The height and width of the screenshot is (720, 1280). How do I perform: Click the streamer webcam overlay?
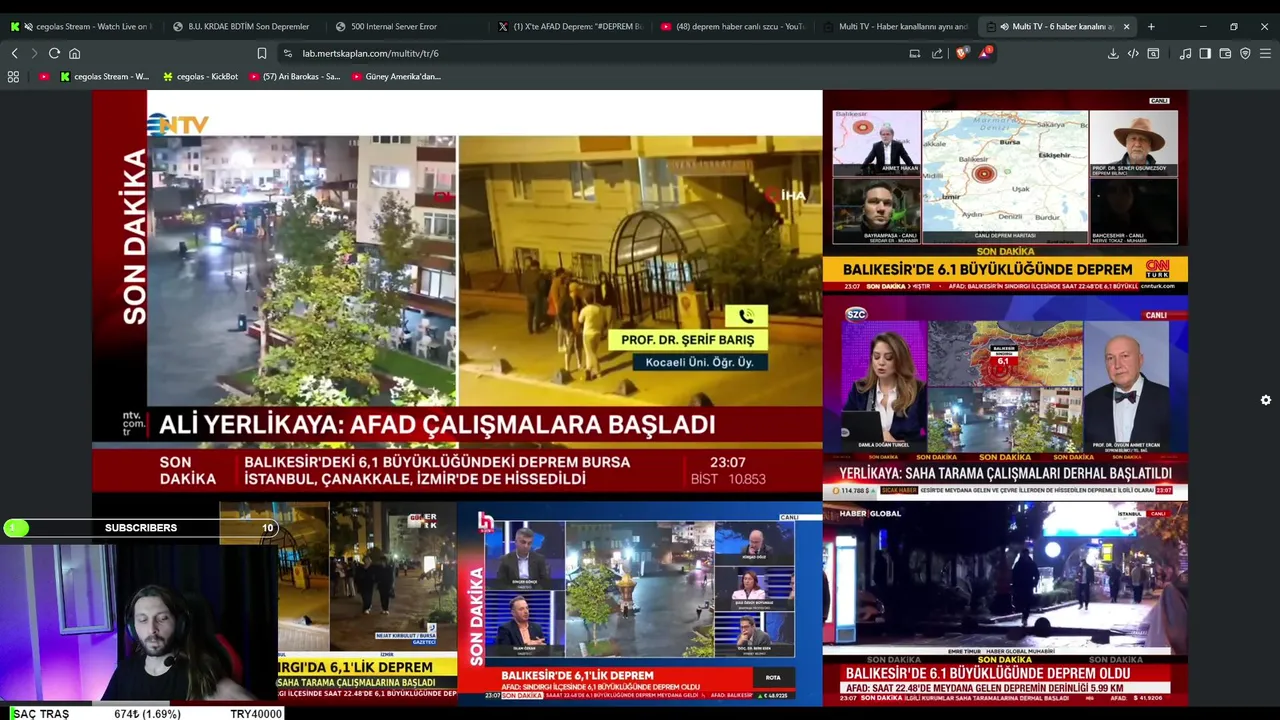coord(138,622)
